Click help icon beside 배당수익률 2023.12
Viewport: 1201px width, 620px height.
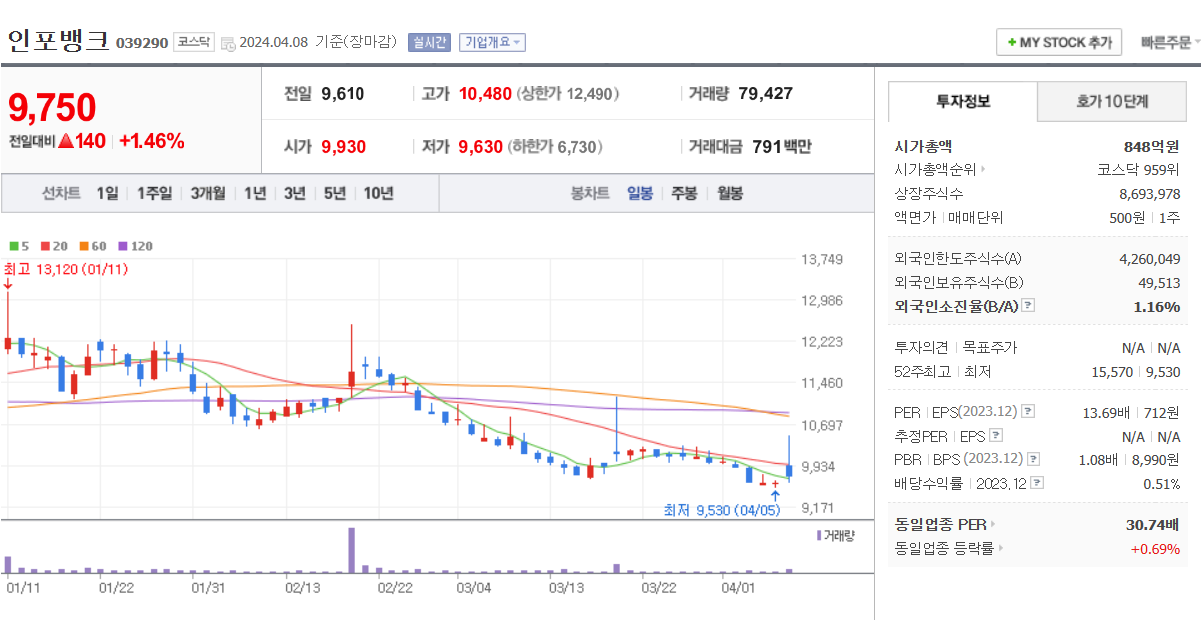point(1037,483)
